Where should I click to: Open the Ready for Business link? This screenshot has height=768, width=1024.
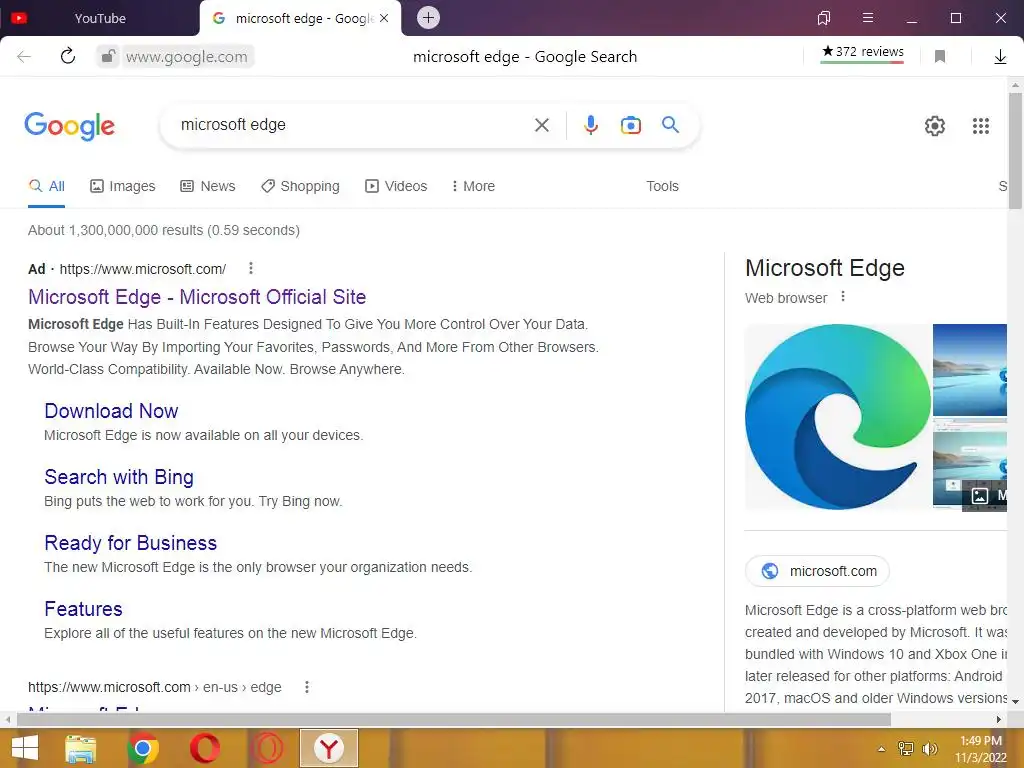coord(131,543)
